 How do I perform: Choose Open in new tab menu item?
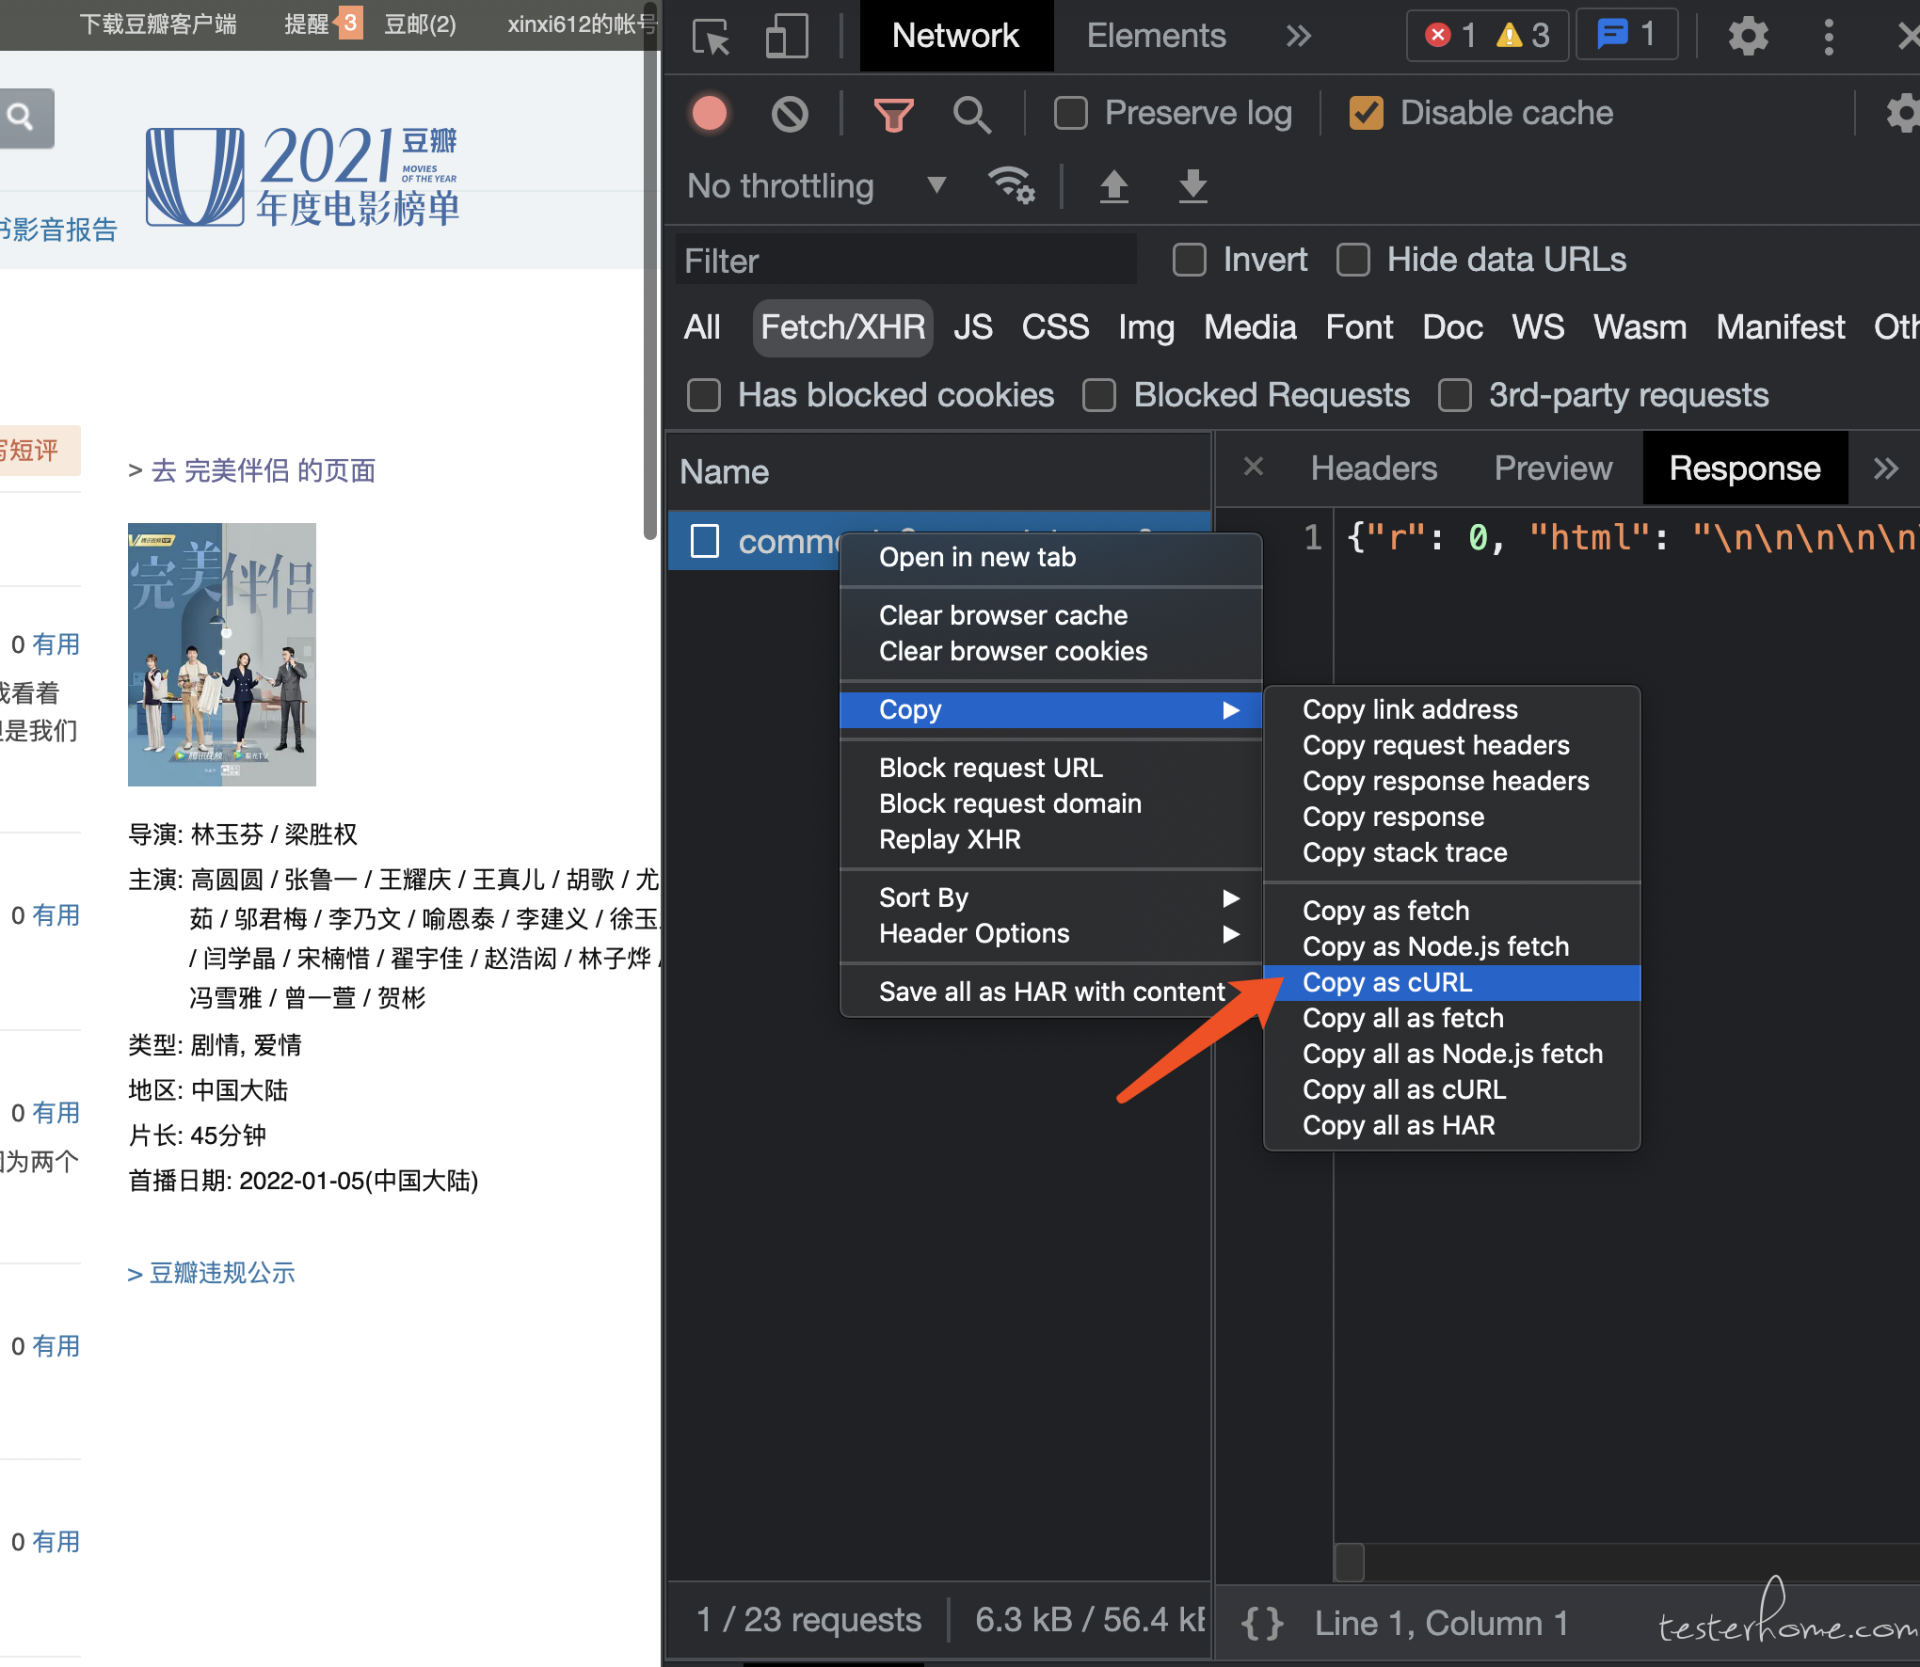pyautogui.click(x=1051, y=557)
